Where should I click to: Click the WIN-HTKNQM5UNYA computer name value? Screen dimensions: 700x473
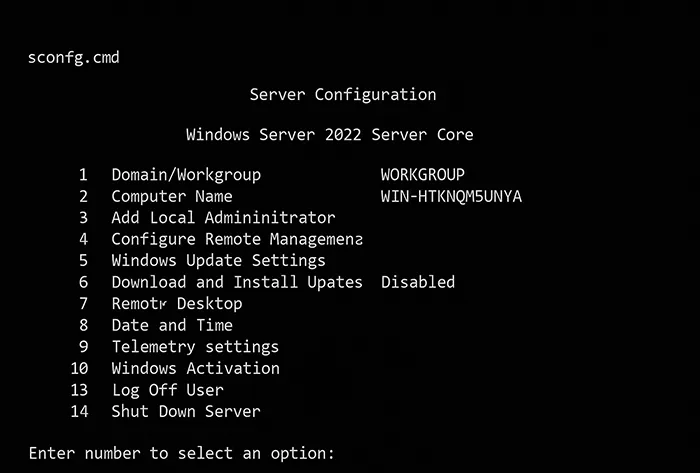pos(451,197)
